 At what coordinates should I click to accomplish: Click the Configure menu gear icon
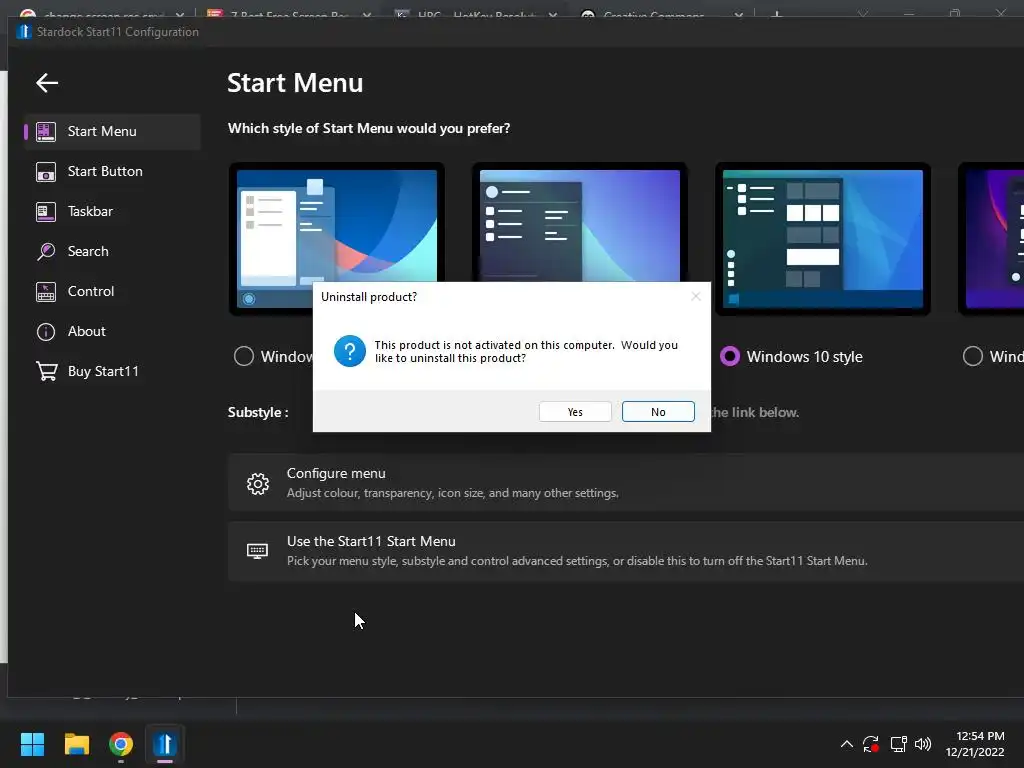pos(258,483)
